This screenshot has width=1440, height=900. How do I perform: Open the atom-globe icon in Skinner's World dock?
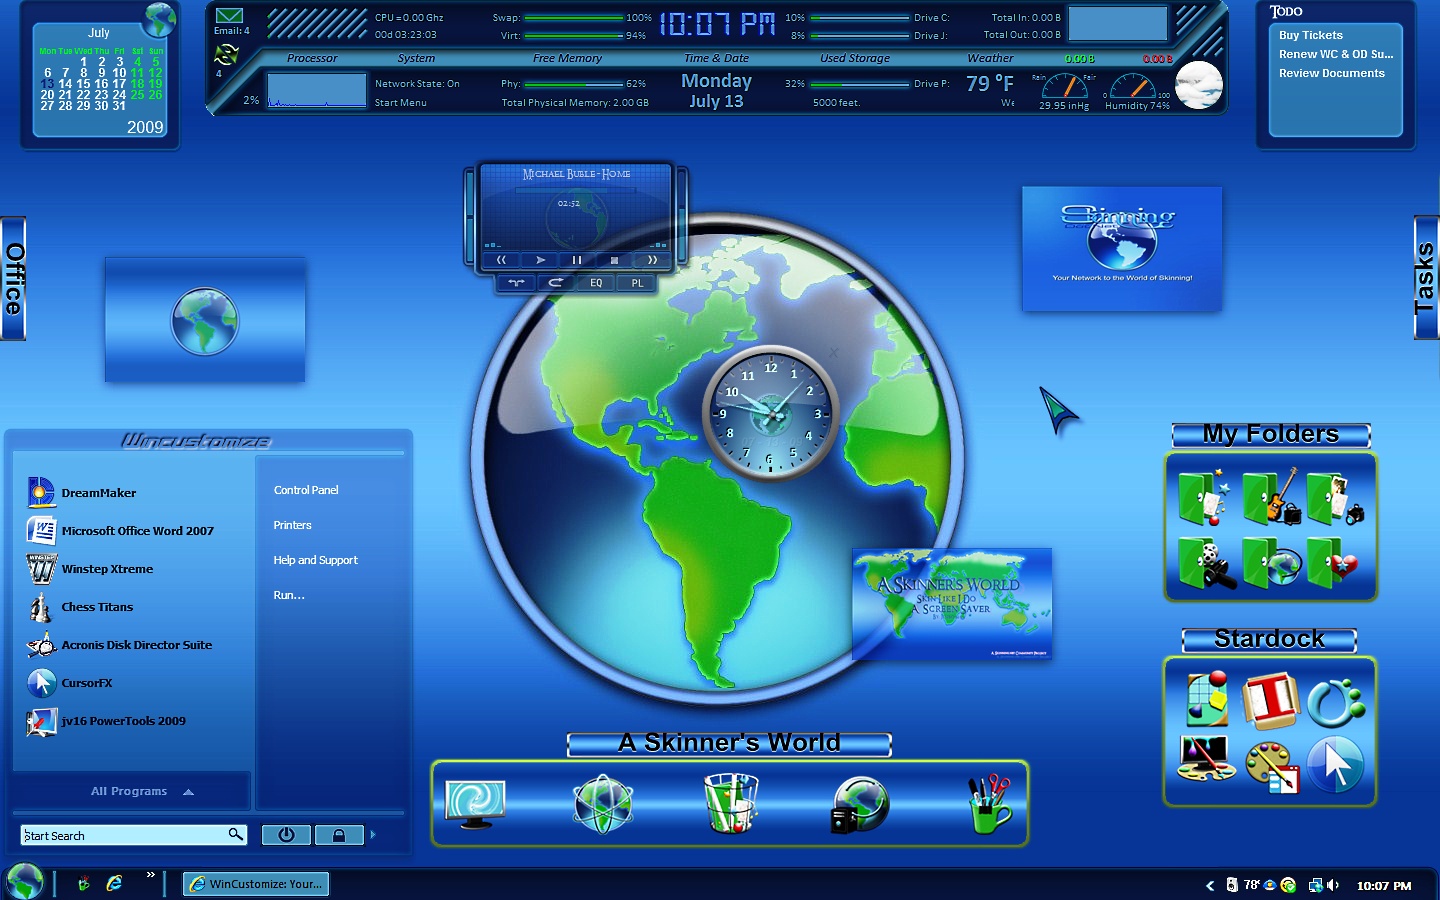603,804
